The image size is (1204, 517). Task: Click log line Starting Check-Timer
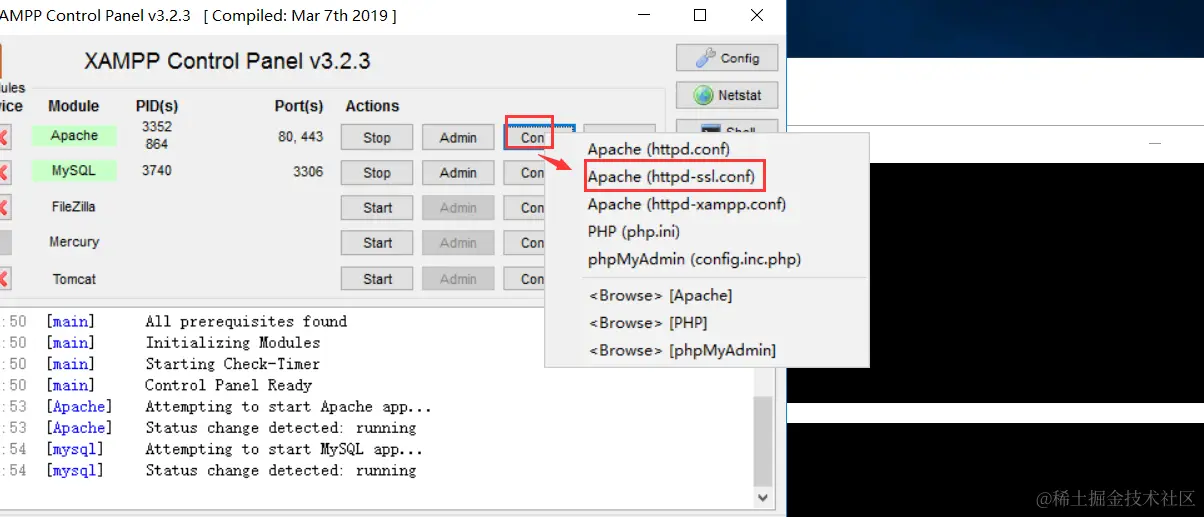coord(232,364)
